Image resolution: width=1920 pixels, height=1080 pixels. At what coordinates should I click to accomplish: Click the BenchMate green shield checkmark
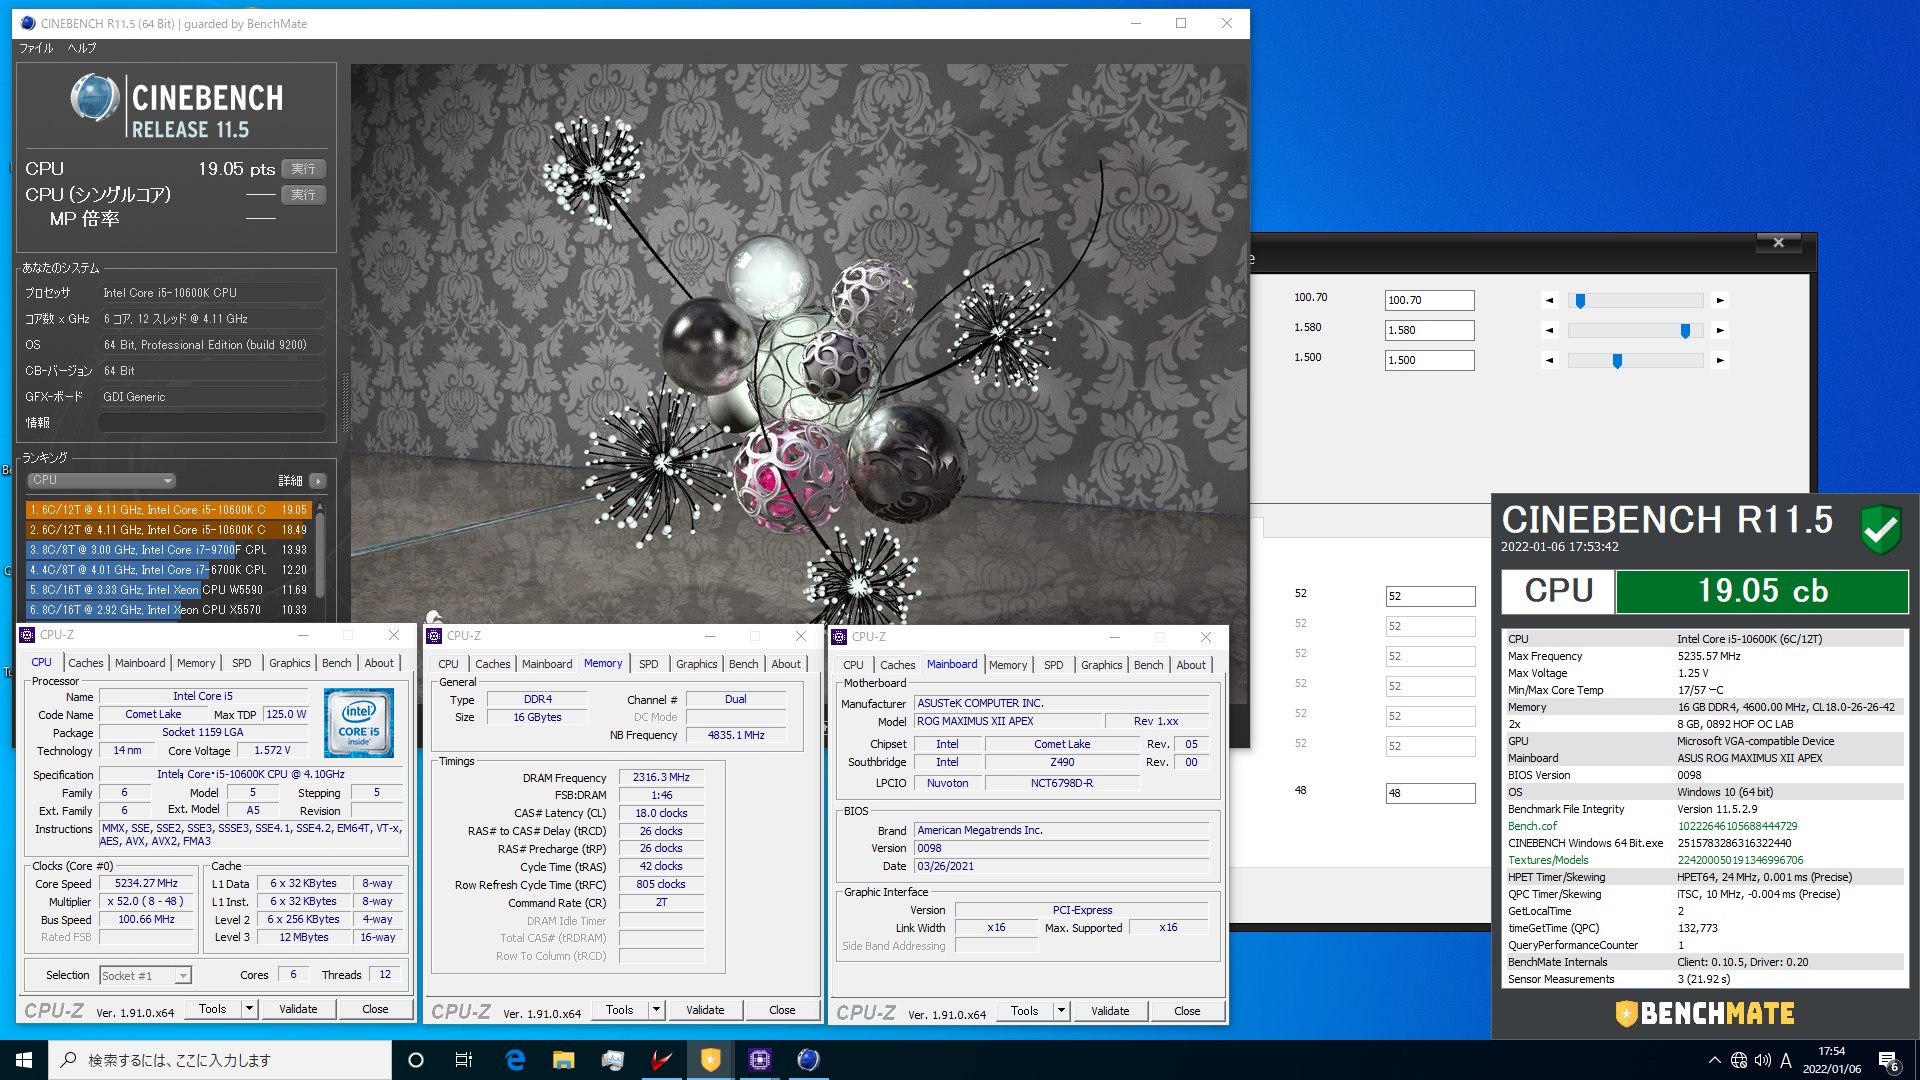(x=1880, y=528)
